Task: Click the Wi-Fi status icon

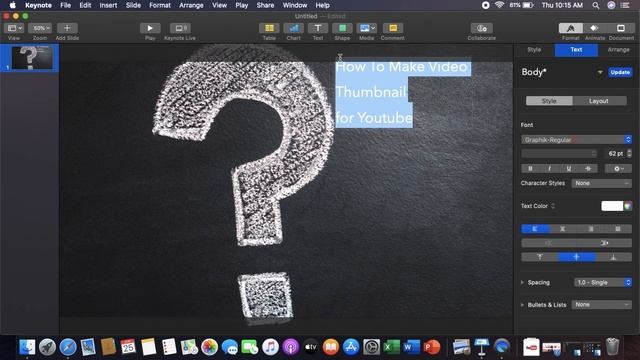Action: pos(499,5)
